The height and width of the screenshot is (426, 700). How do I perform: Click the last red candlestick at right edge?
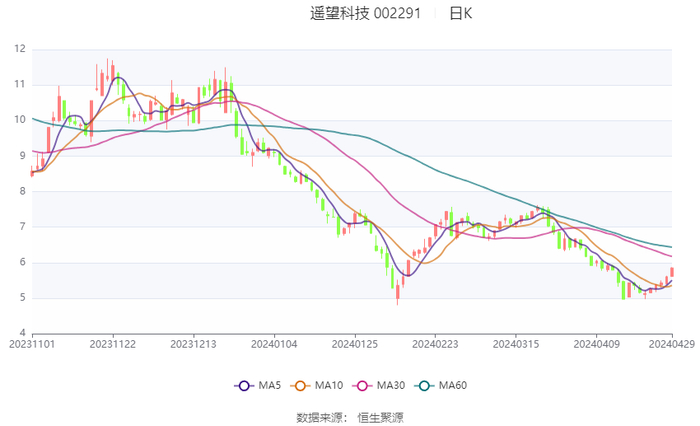pyautogui.click(x=673, y=272)
